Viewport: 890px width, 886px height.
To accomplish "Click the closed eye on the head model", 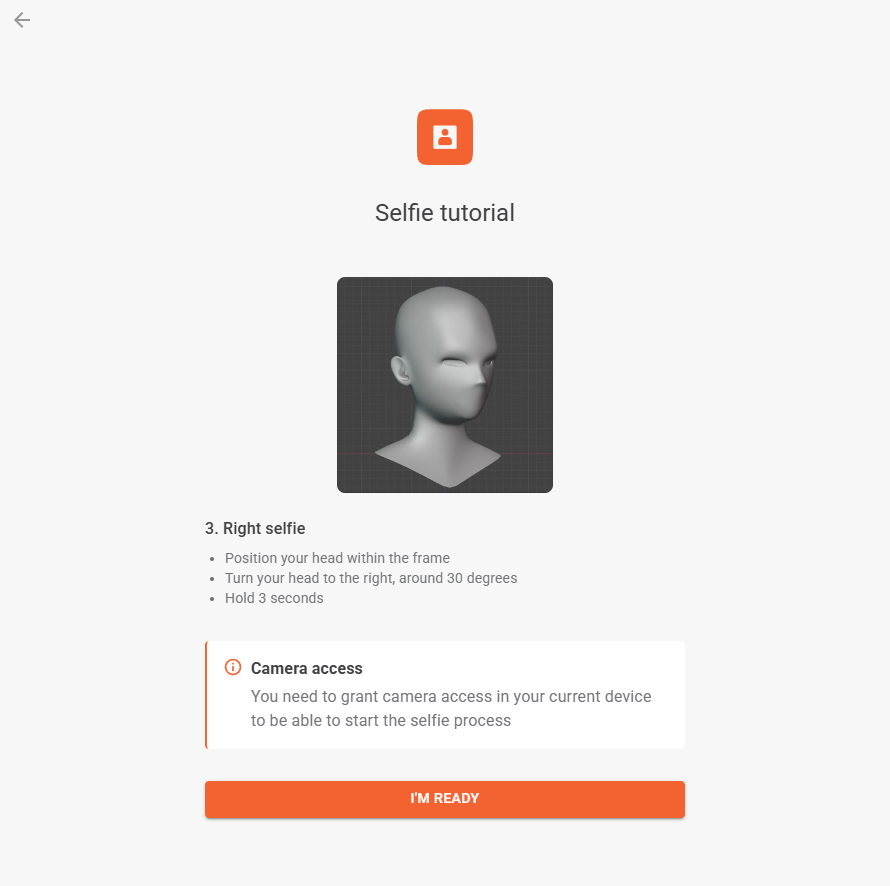I will [x=455, y=362].
